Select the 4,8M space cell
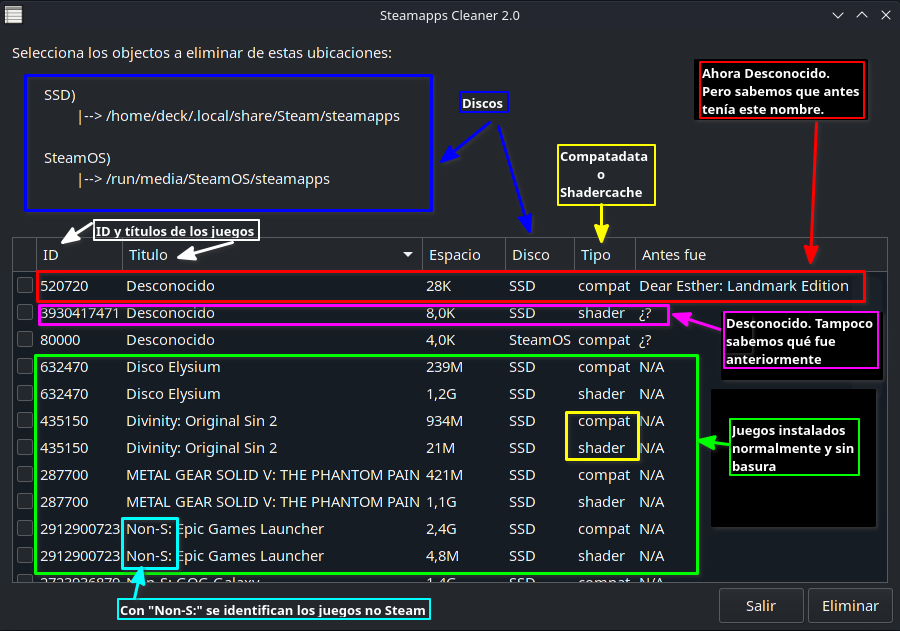The width and height of the screenshot is (900, 631). click(443, 556)
